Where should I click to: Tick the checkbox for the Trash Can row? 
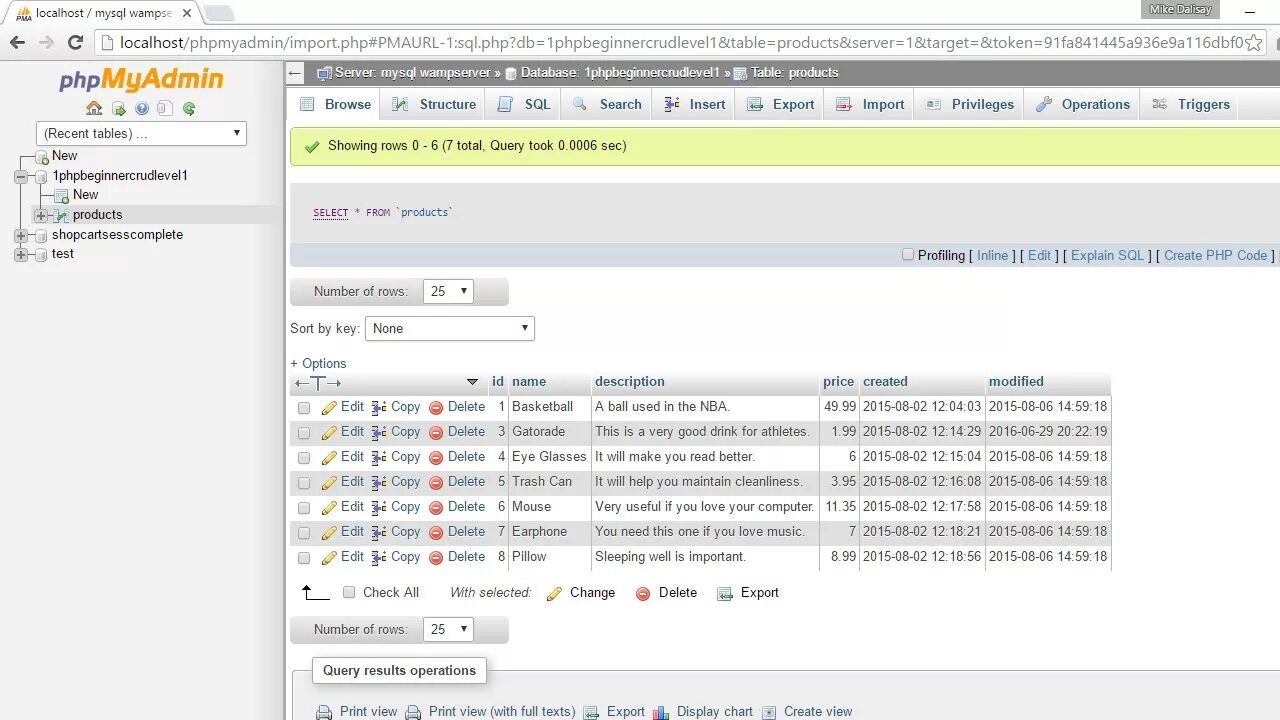(304, 483)
